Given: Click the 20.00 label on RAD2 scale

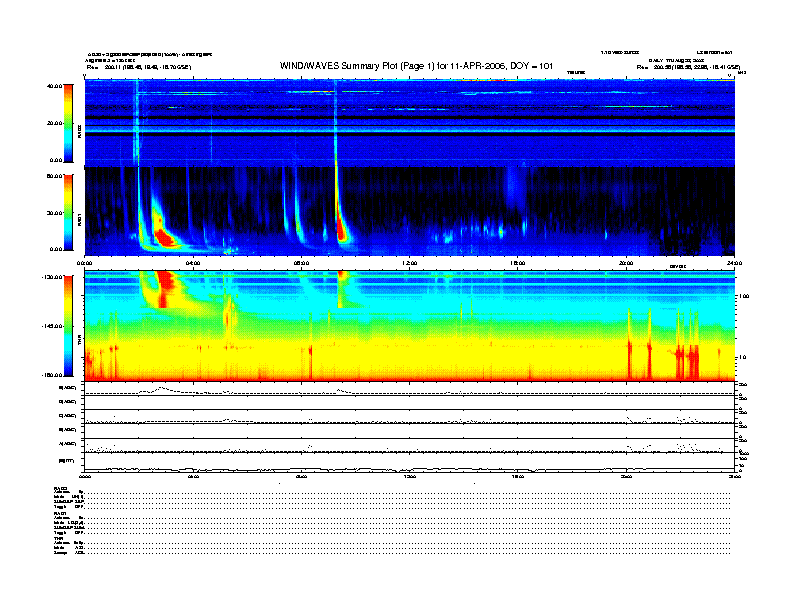Looking at the screenshot, I should [x=55, y=123].
